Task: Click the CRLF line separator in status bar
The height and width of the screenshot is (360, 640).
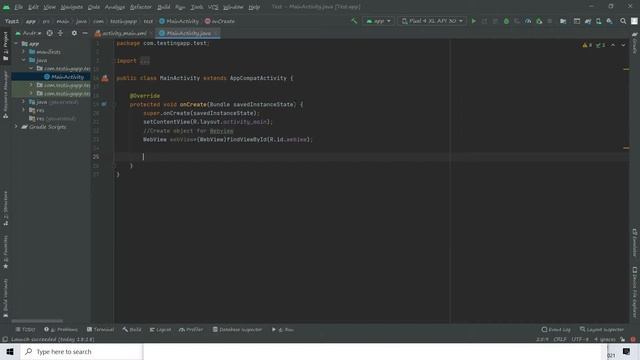Action: 559,339
